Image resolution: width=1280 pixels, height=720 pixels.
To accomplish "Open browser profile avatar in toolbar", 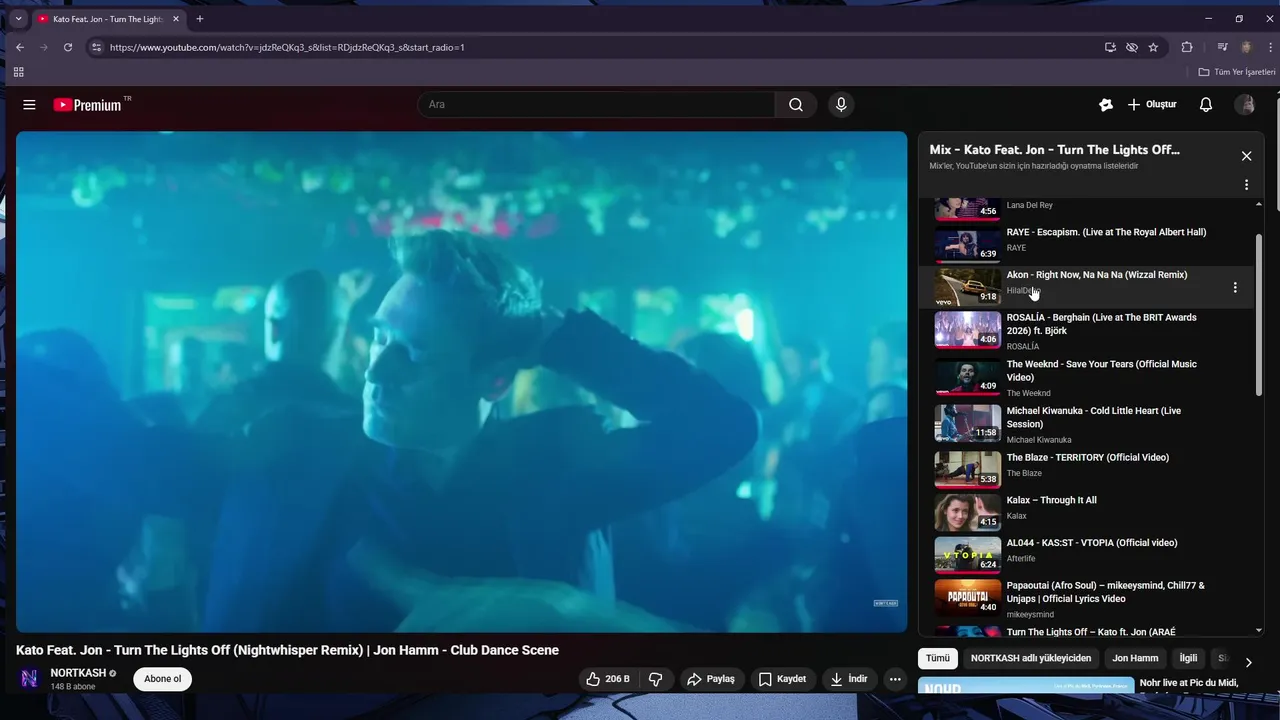I will point(1246,47).
